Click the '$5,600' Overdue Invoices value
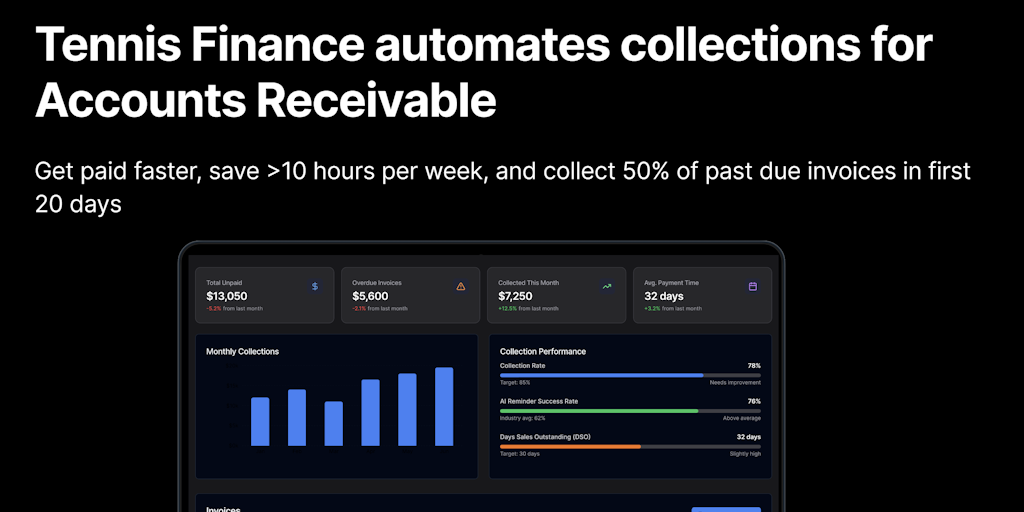 [370, 296]
